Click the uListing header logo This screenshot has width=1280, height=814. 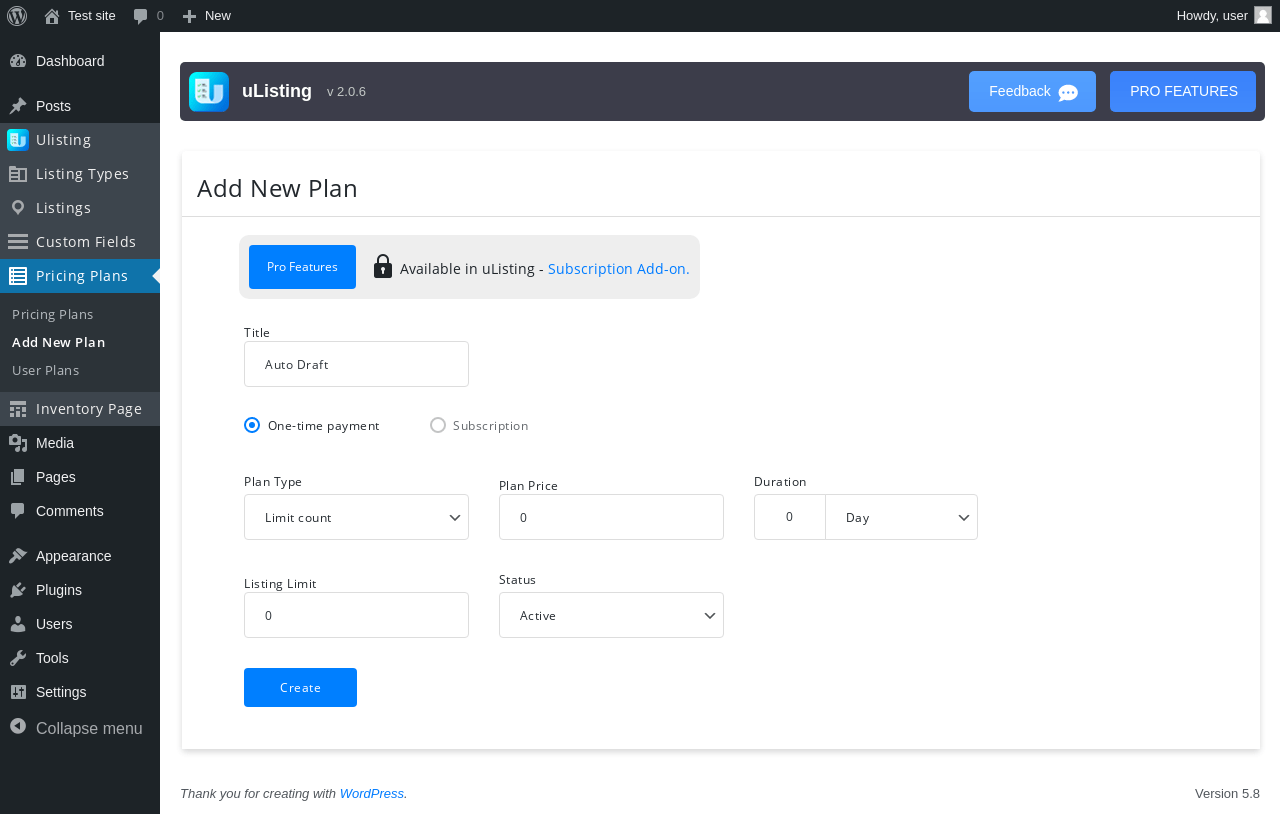pyautogui.click(x=209, y=92)
